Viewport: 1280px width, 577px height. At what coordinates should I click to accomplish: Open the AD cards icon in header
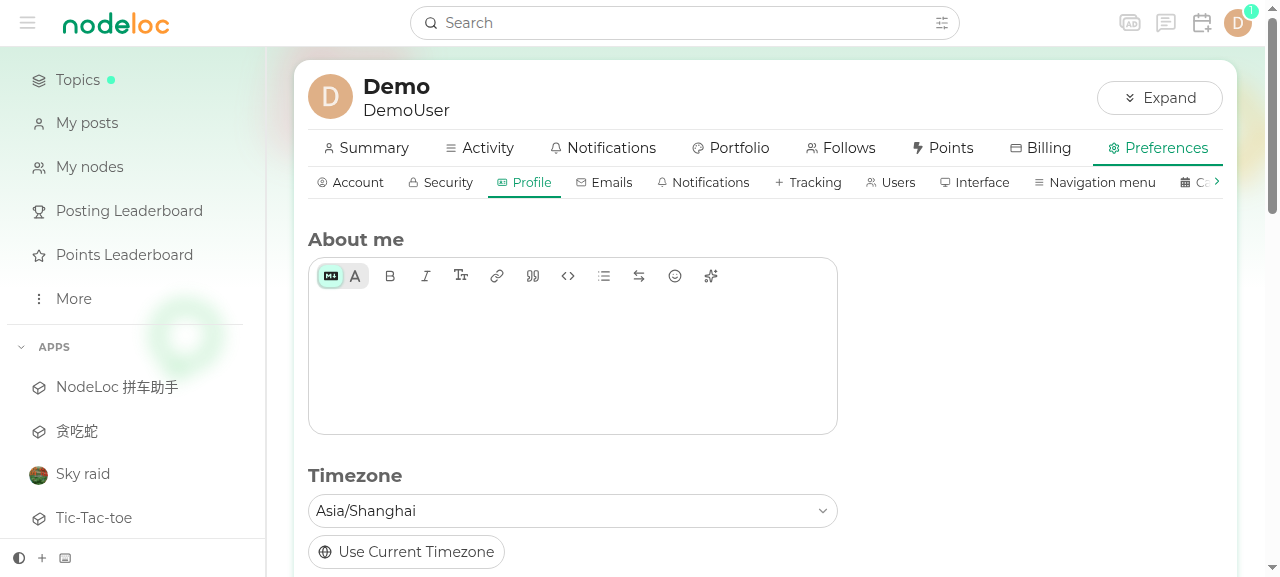1130,23
